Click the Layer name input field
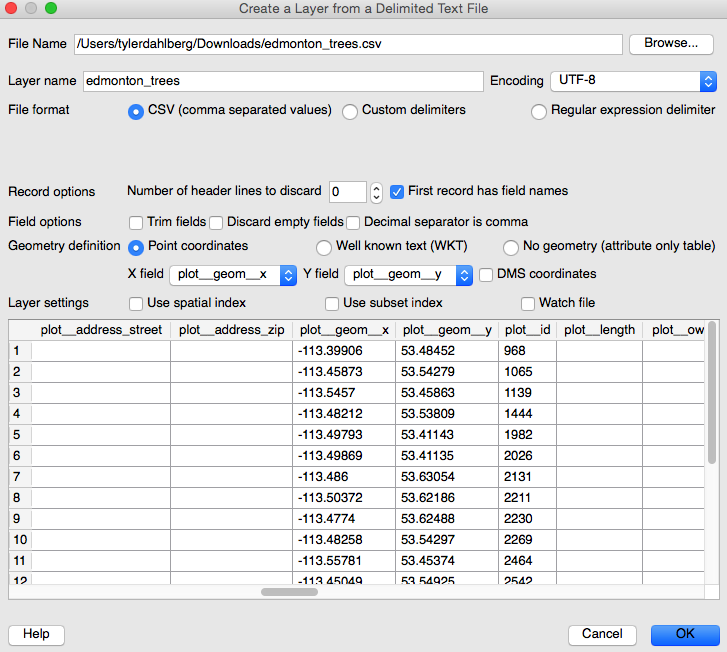The image size is (727, 652). coord(282,81)
